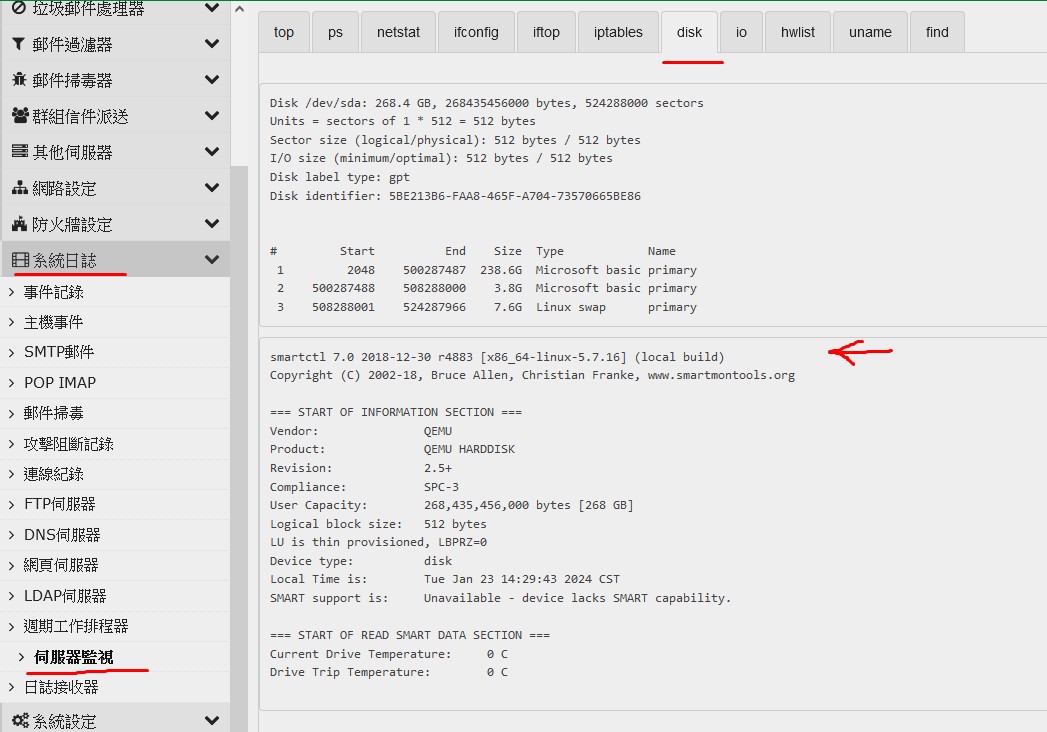Collapse 系統日誌 section with its chevron

(211, 260)
